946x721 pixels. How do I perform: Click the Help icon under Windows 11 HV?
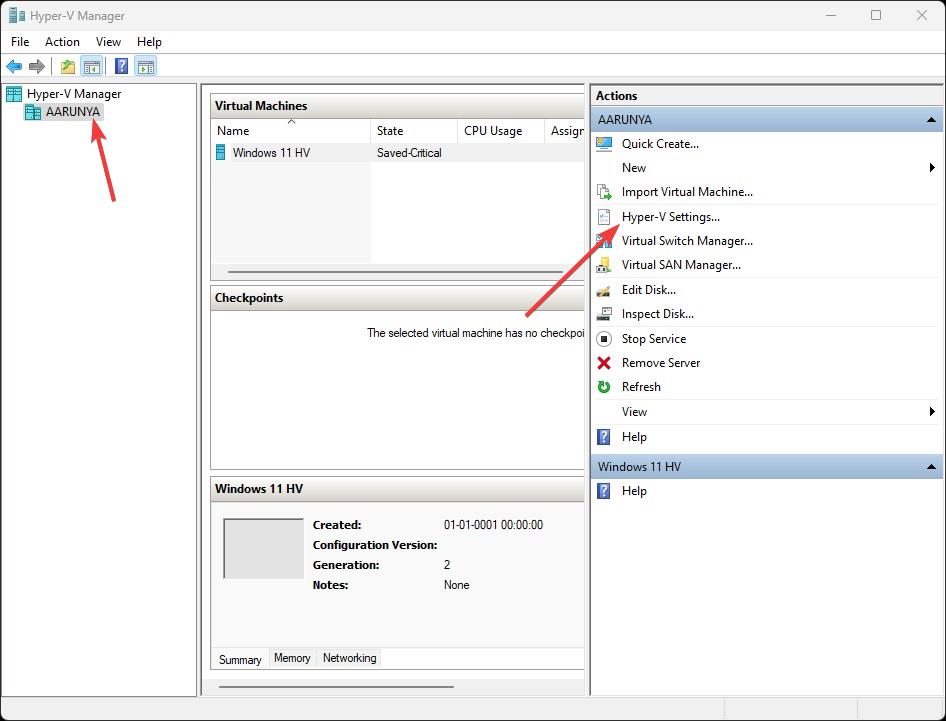(604, 491)
